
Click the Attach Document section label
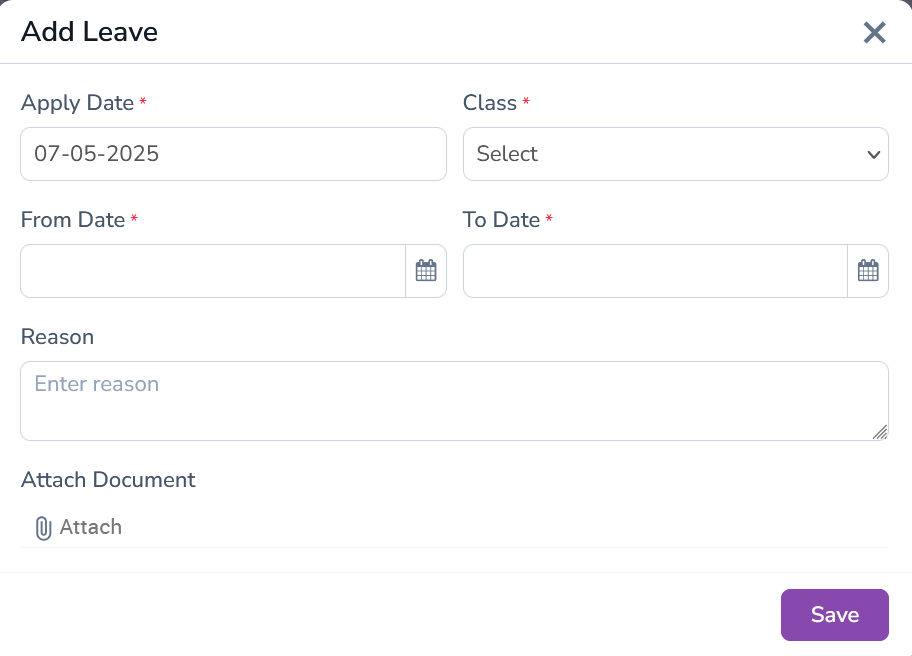[x=108, y=480]
